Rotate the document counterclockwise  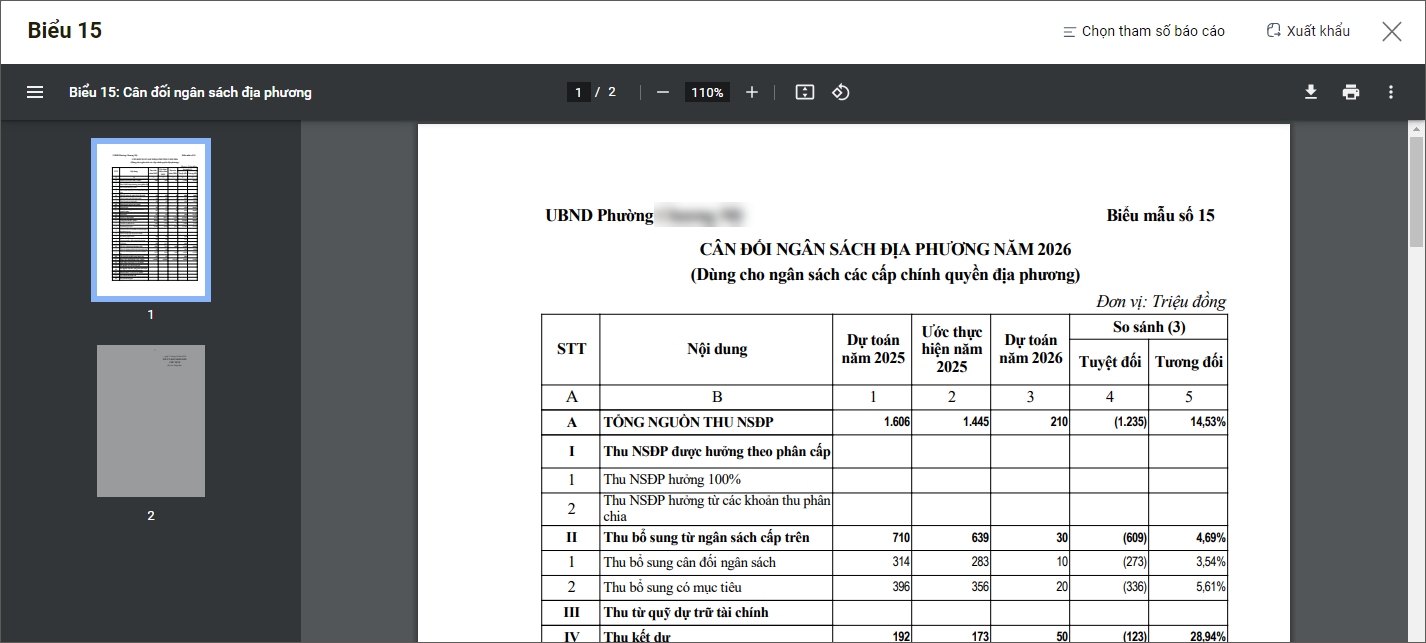pyautogui.click(x=841, y=92)
